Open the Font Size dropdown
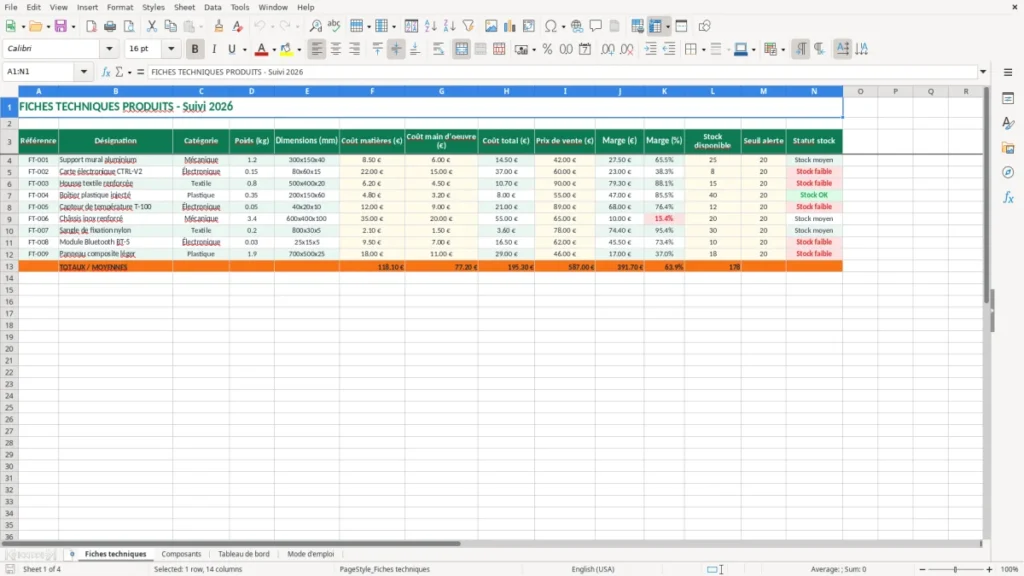The width and height of the screenshot is (1024, 576). pos(171,48)
